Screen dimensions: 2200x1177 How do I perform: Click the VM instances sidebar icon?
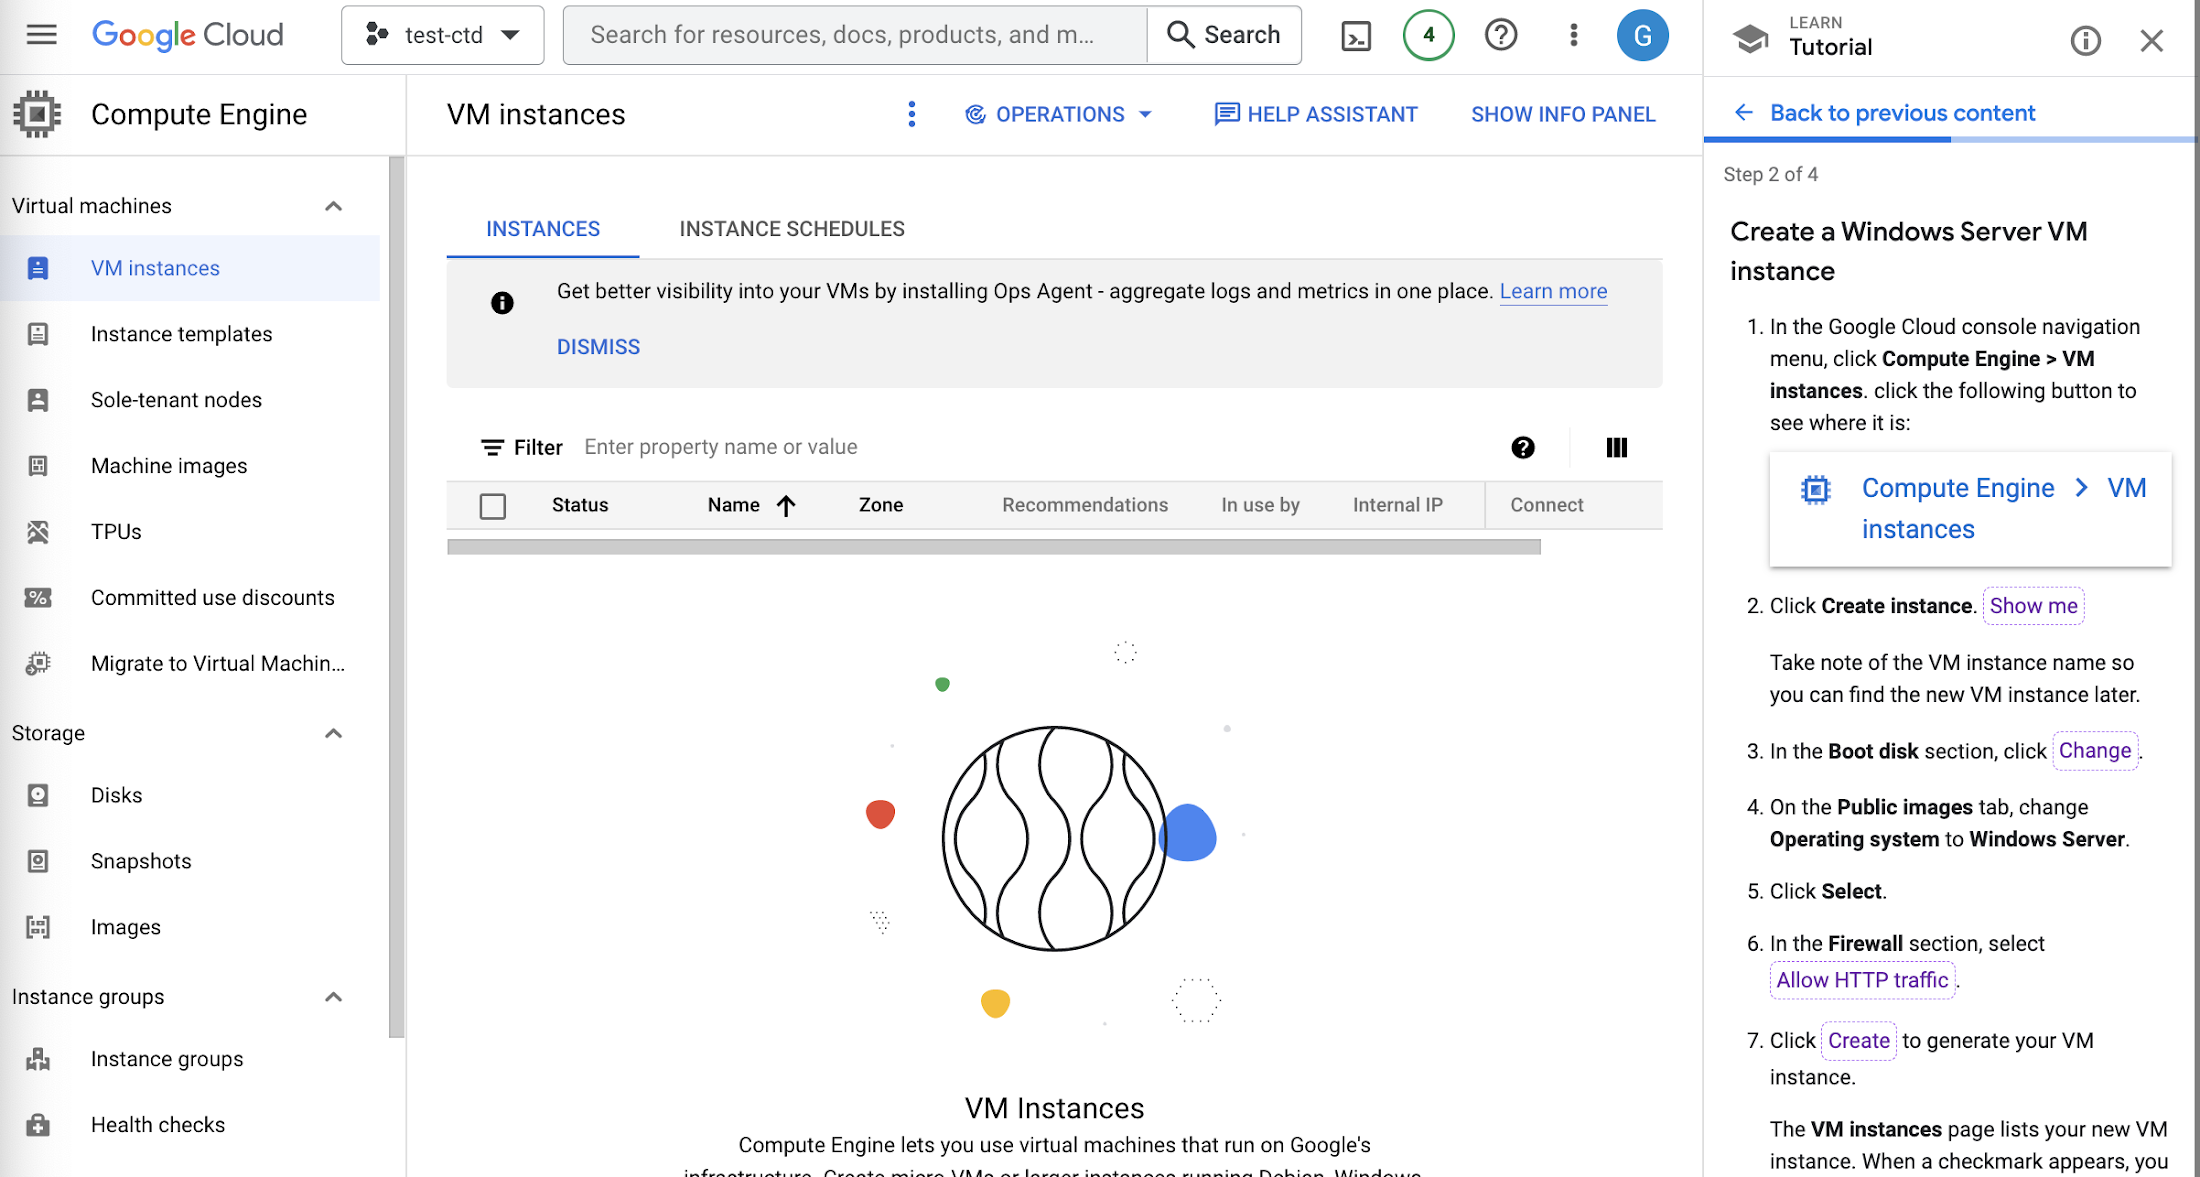pos(38,268)
